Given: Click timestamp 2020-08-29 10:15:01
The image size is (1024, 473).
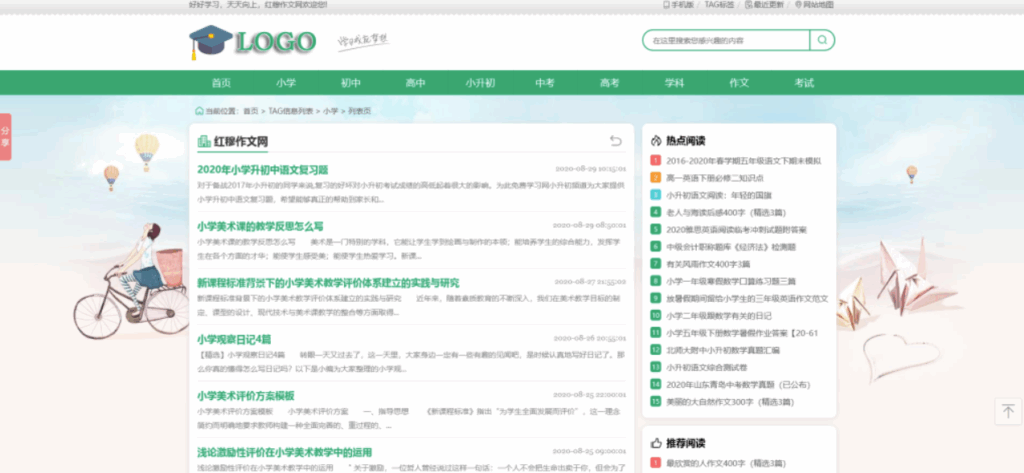Looking at the screenshot, I should point(590,169).
